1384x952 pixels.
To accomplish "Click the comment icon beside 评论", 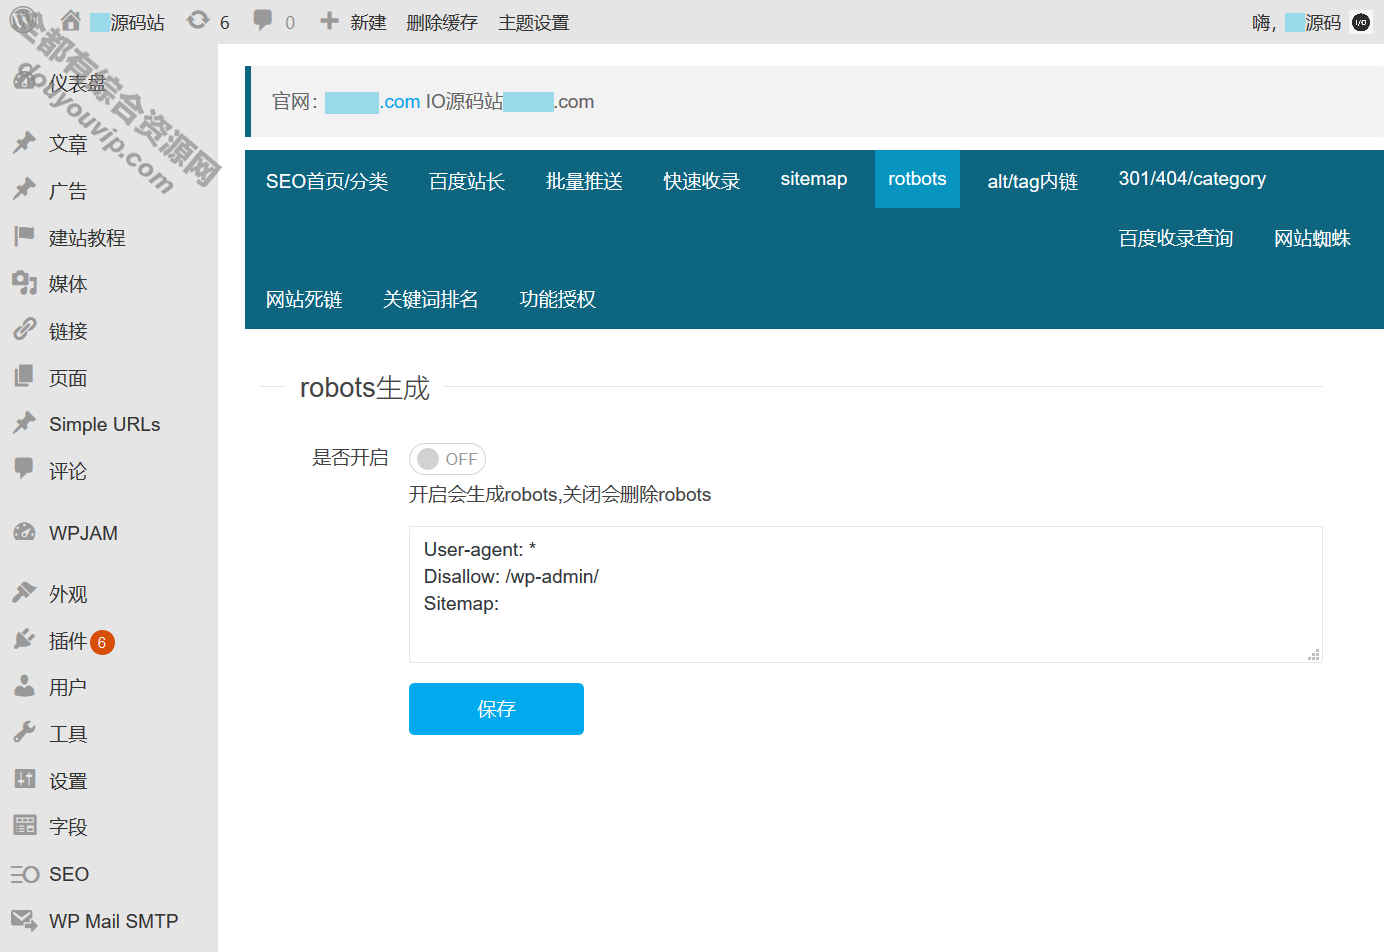I will coord(24,470).
